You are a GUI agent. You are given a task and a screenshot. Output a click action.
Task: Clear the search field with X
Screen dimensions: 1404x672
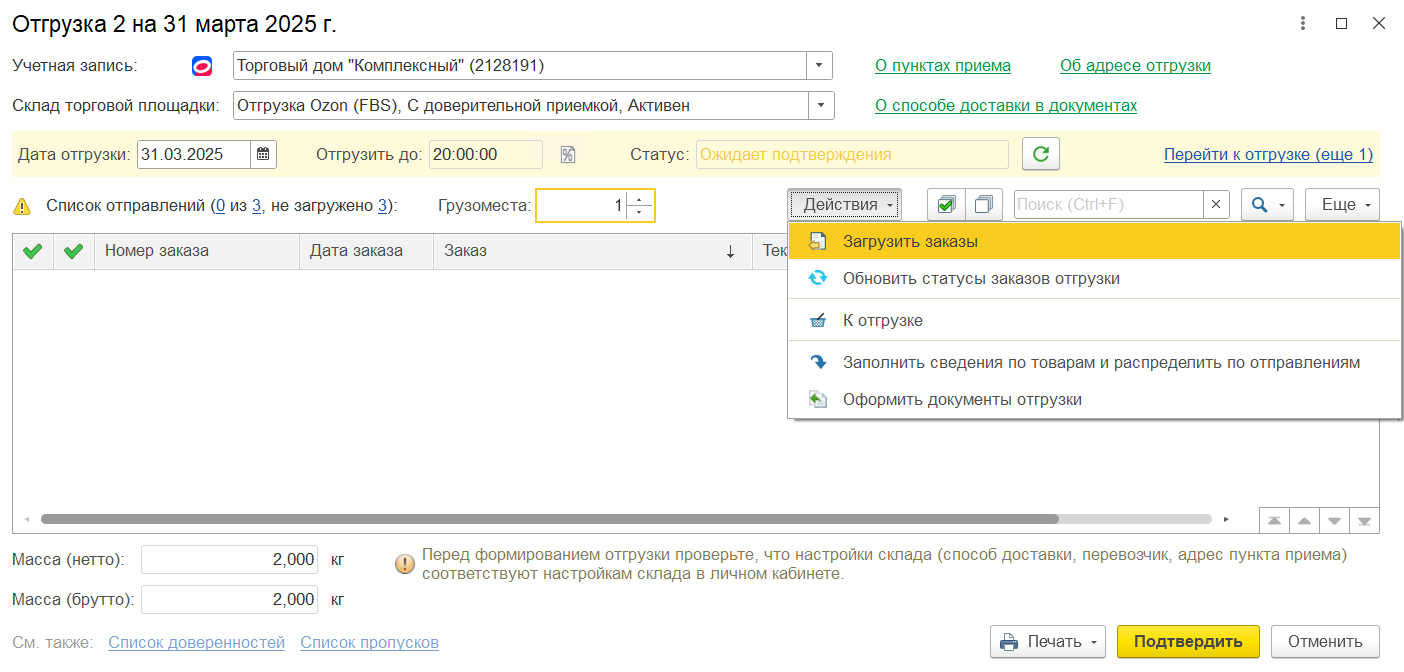1216,204
